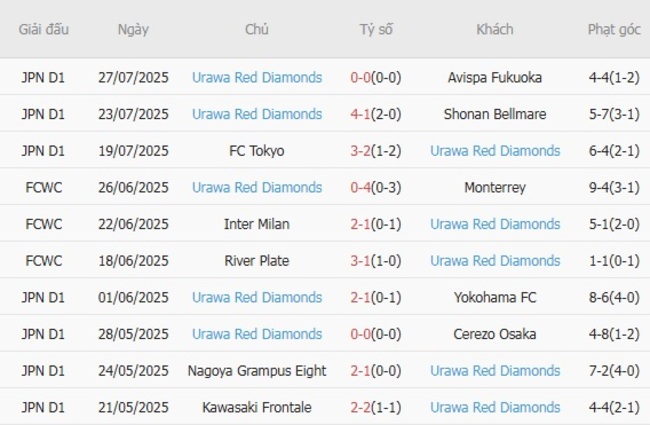Image resolution: width=650 pixels, height=425 pixels.
Task: Click the Phạt góc column header
Action: (x=614, y=29)
